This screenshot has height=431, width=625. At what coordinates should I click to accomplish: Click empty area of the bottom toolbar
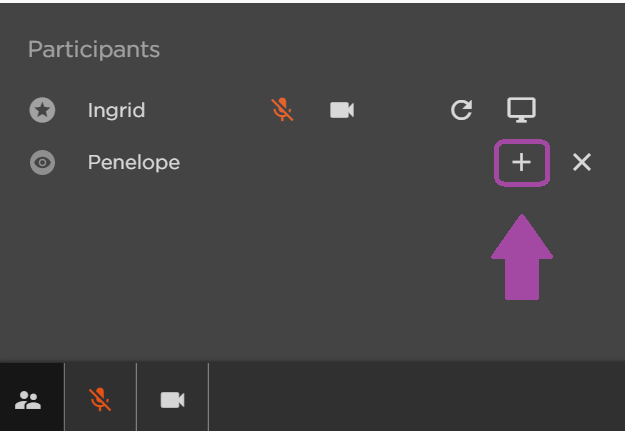pos(417,397)
